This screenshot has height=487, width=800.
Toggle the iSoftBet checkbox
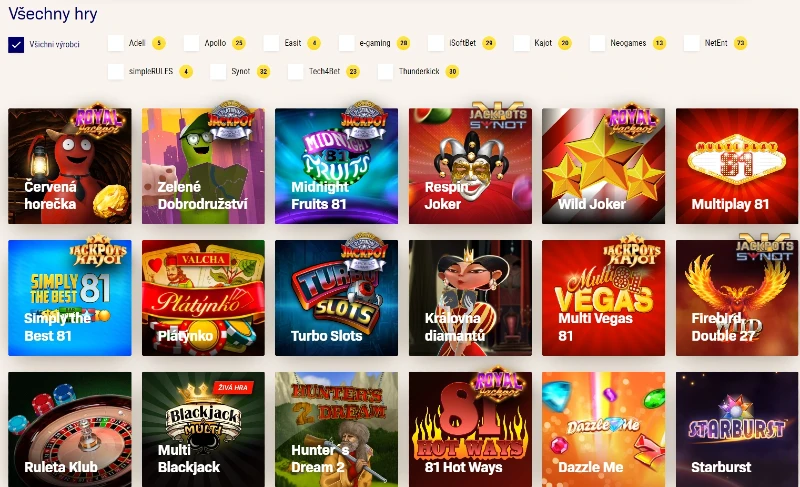436,43
